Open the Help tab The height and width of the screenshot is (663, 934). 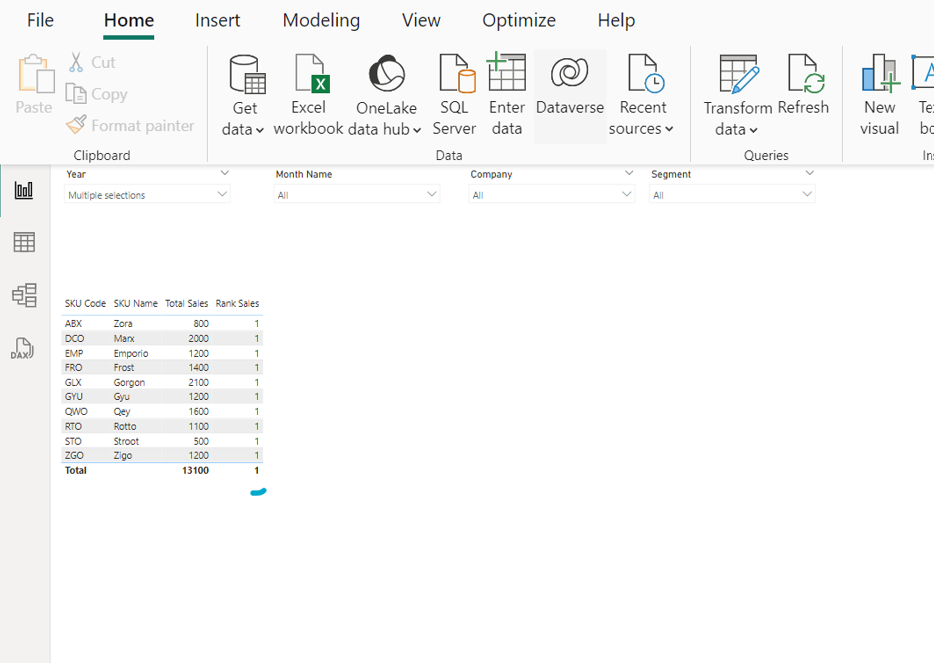(x=616, y=20)
